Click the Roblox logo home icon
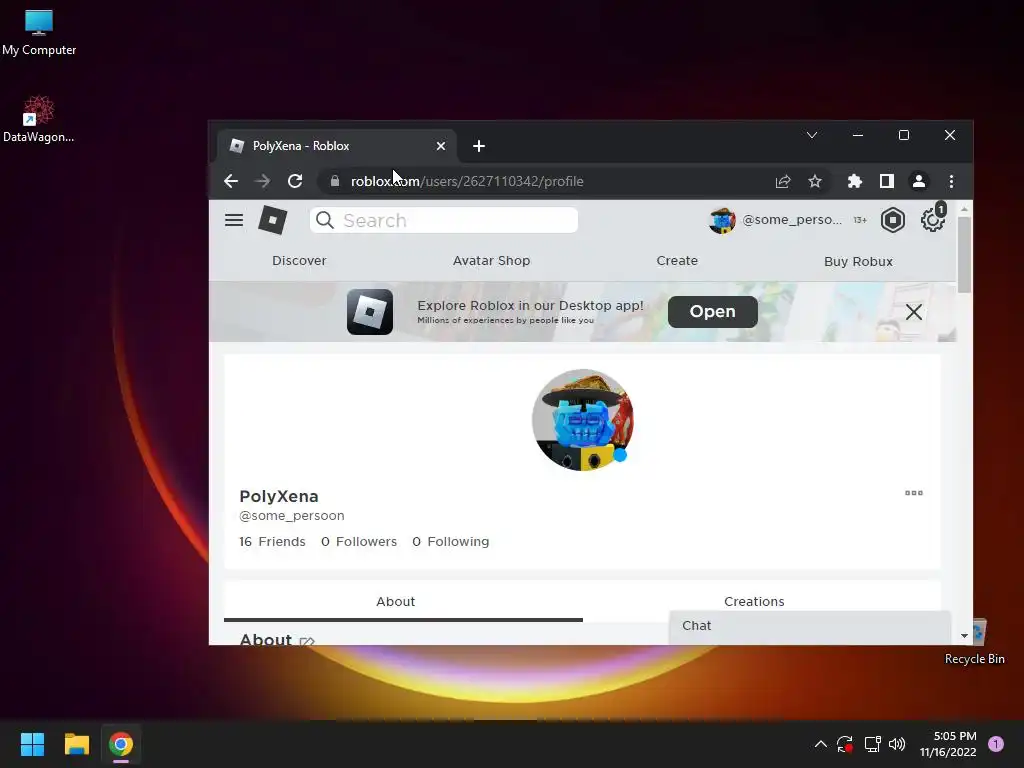The image size is (1024, 768). click(273, 220)
